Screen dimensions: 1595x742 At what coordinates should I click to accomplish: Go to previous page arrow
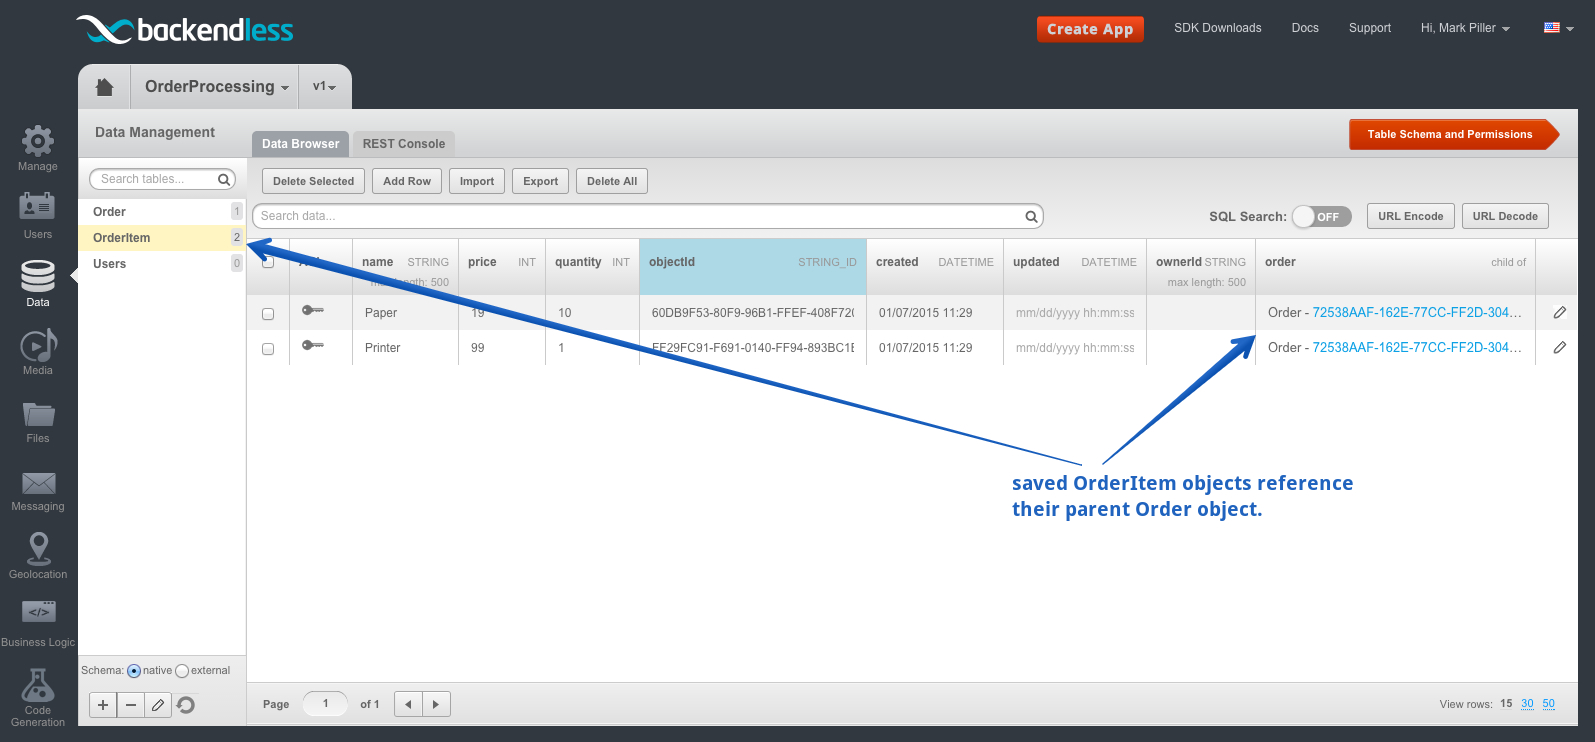coord(408,704)
